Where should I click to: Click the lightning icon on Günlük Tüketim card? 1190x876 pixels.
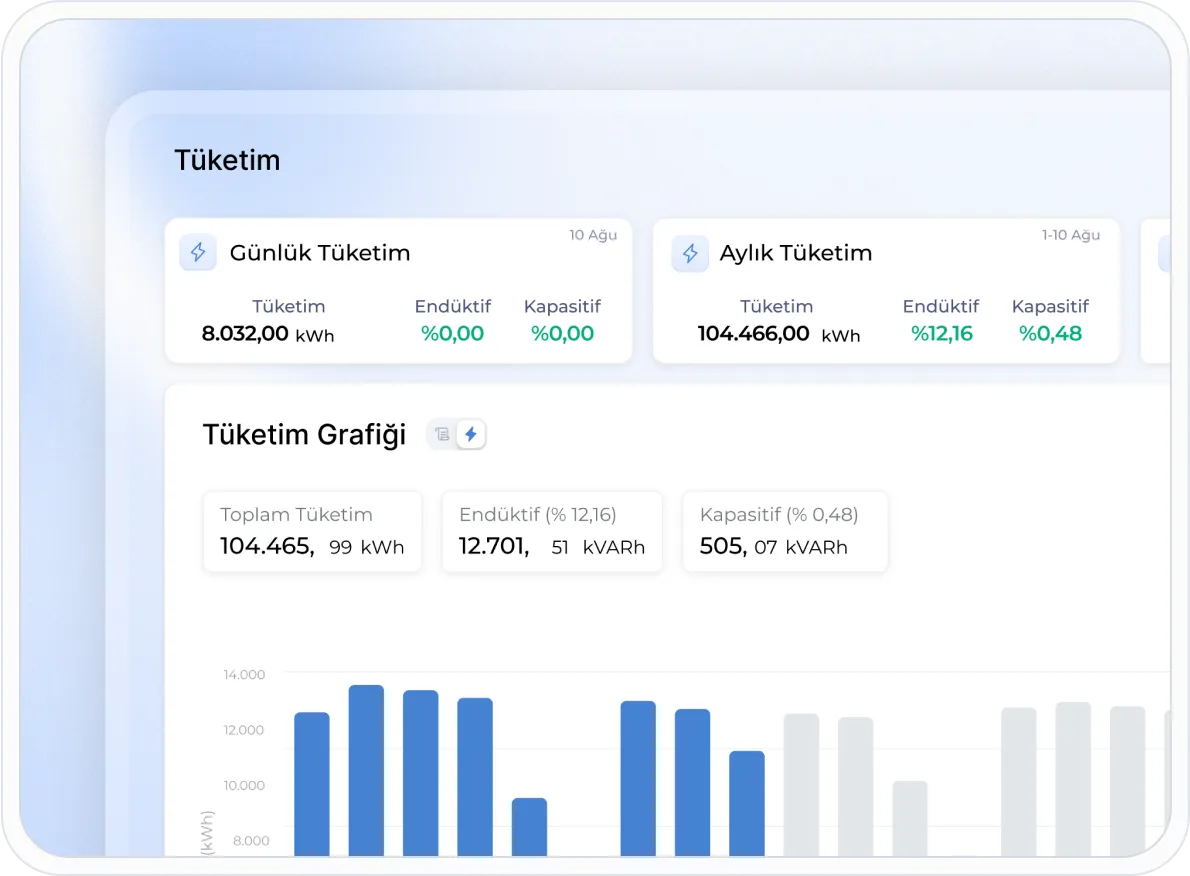(198, 252)
